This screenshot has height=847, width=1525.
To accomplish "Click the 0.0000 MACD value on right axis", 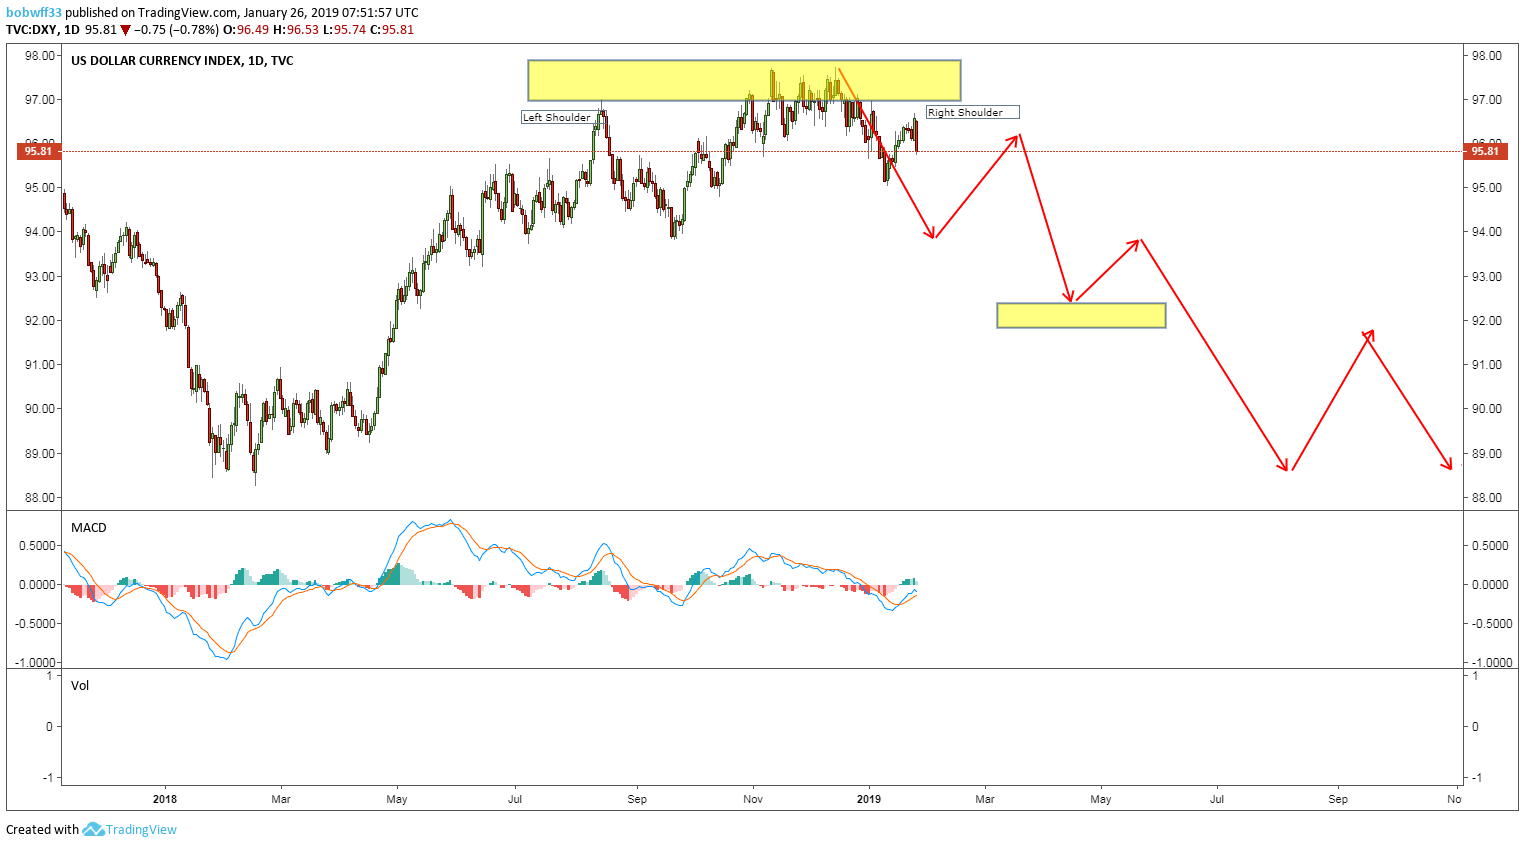I will (1492, 585).
